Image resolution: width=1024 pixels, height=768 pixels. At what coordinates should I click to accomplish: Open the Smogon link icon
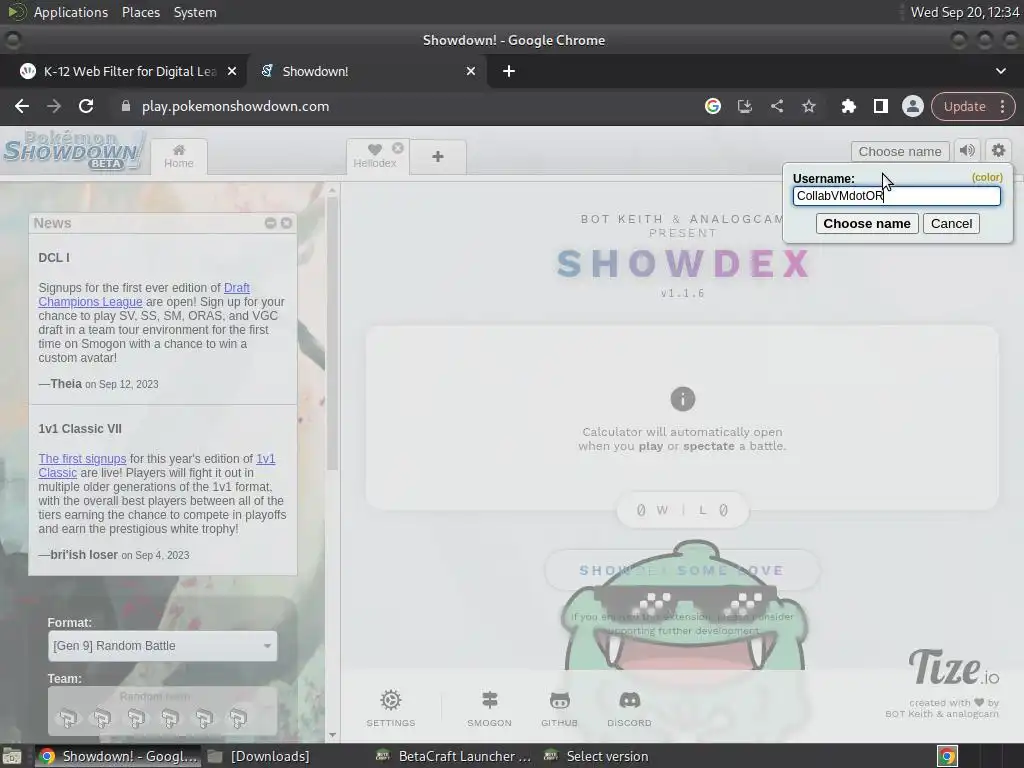click(x=489, y=708)
